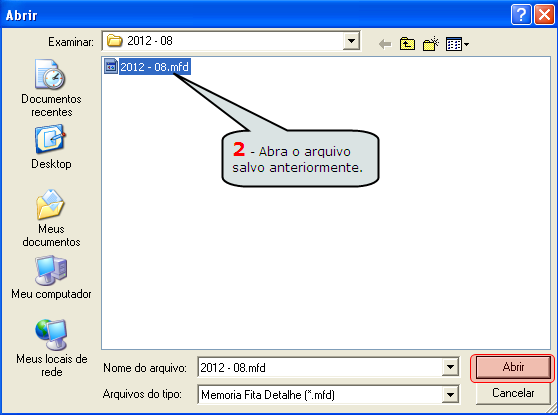Select Meu computador in sidebar
Viewport: 558px width, 415px height.
point(51,277)
